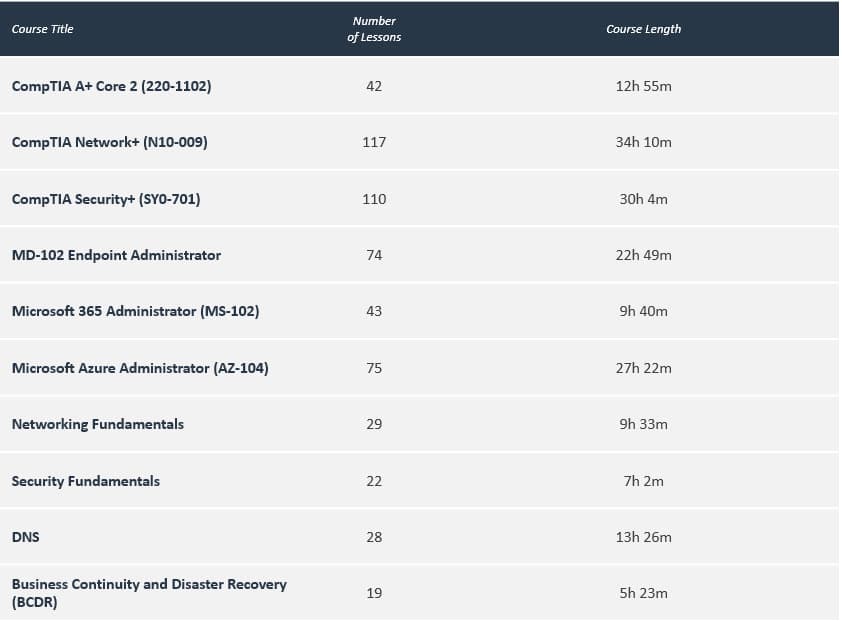Viewport: 842px width, 621px height.
Task: Click the 5h 23m course length
Action: [643, 593]
